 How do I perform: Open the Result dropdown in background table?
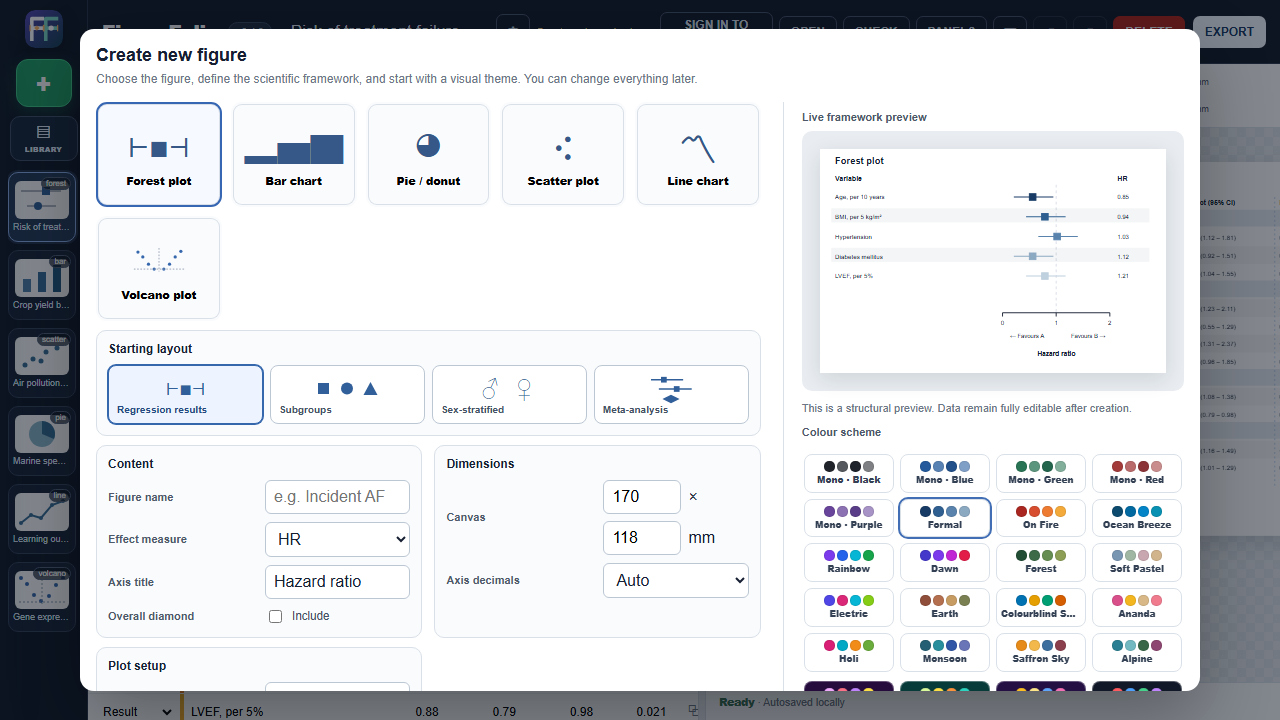tap(137, 711)
